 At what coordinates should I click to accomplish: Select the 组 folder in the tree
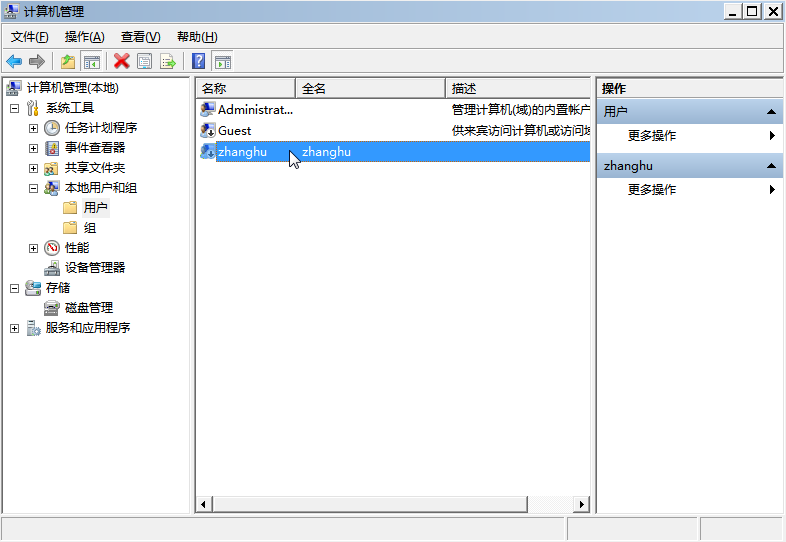pyautogui.click(x=89, y=228)
